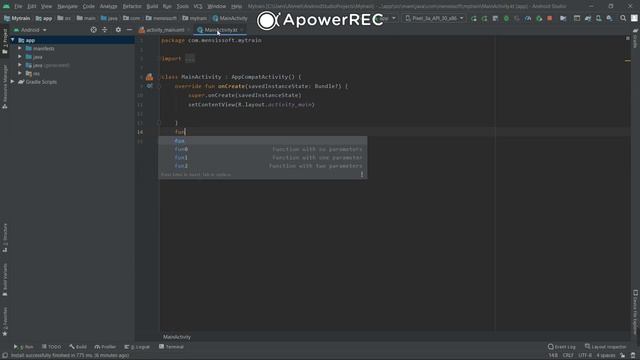Click Apply Changes and Restart Activity icon
The width and height of the screenshot is (640, 360).
tap(484, 18)
